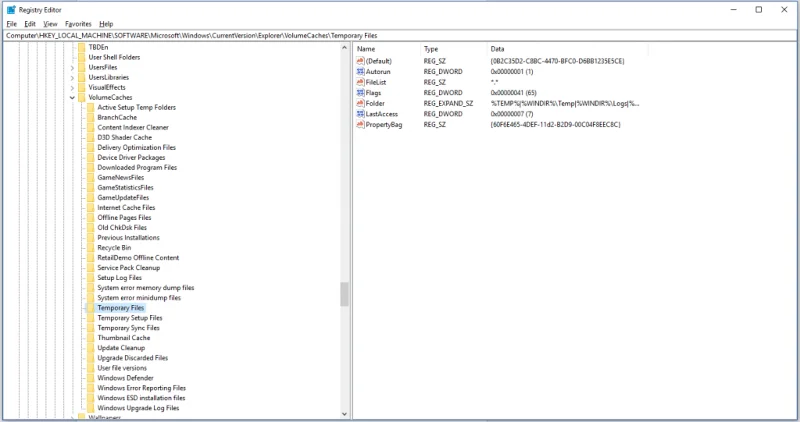The width and height of the screenshot is (800, 422).
Task: Click the Recycle Bin key folder icon
Action: 90,247
